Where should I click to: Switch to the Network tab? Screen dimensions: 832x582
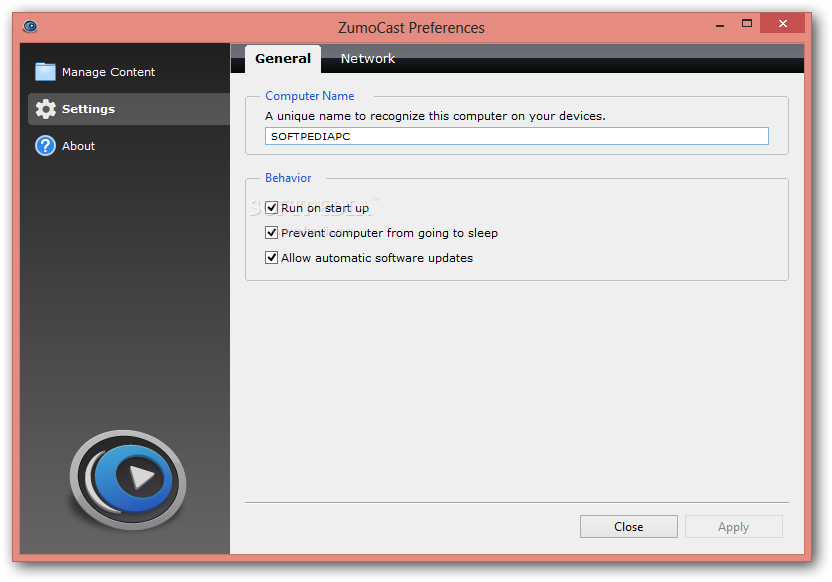[368, 58]
